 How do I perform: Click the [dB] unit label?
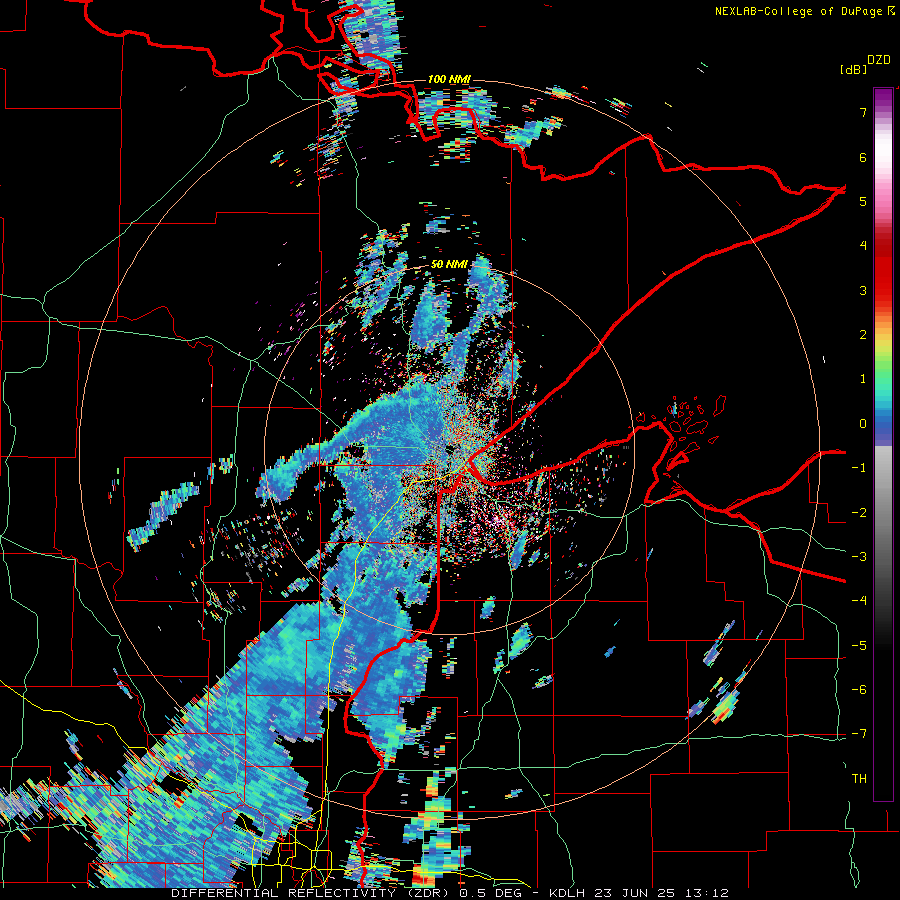click(x=853, y=69)
